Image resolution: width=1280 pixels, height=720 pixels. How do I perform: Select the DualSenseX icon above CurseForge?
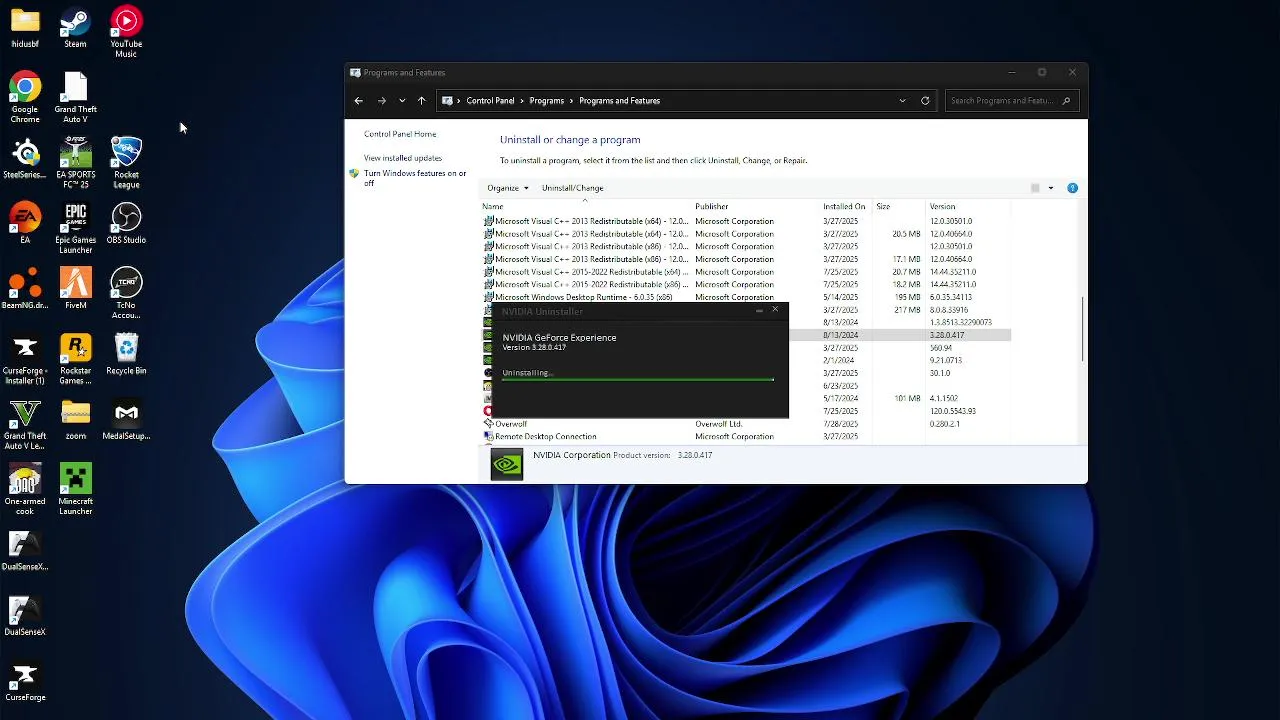click(x=25, y=615)
